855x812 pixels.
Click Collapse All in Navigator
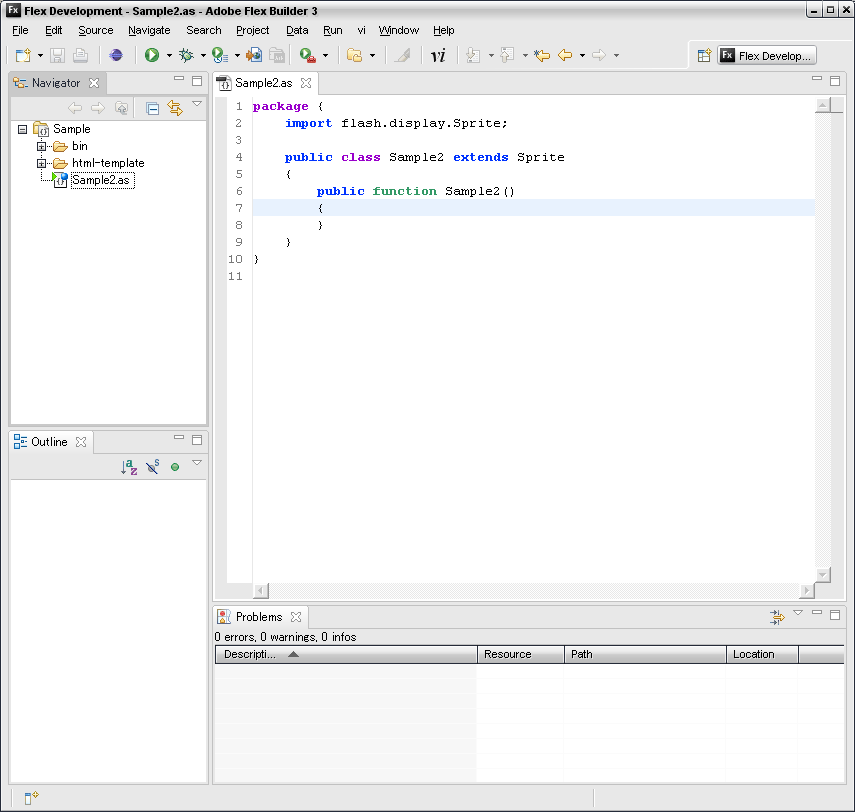(x=152, y=108)
